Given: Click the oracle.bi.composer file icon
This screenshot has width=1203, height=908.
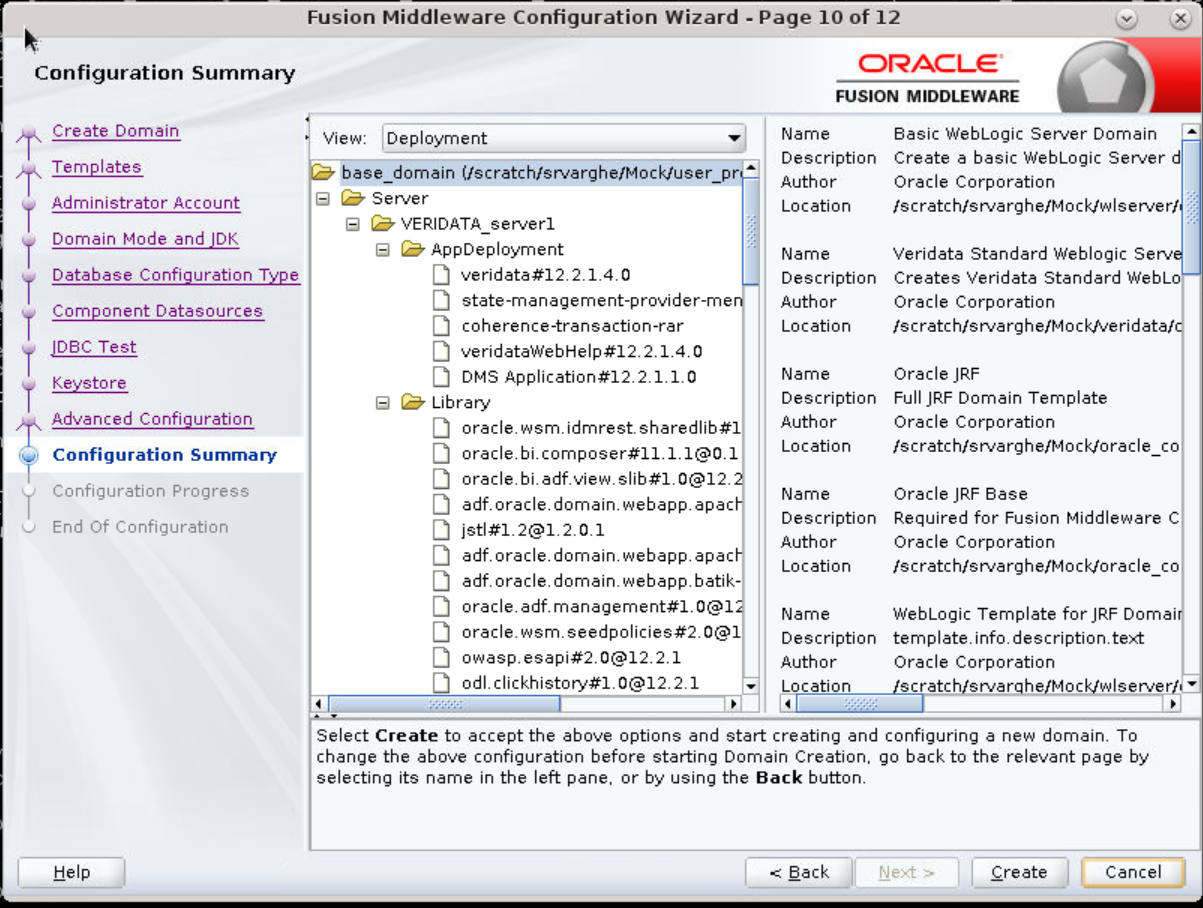Looking at the screenshot, I should pyautogui.click(x=441, y=453).
